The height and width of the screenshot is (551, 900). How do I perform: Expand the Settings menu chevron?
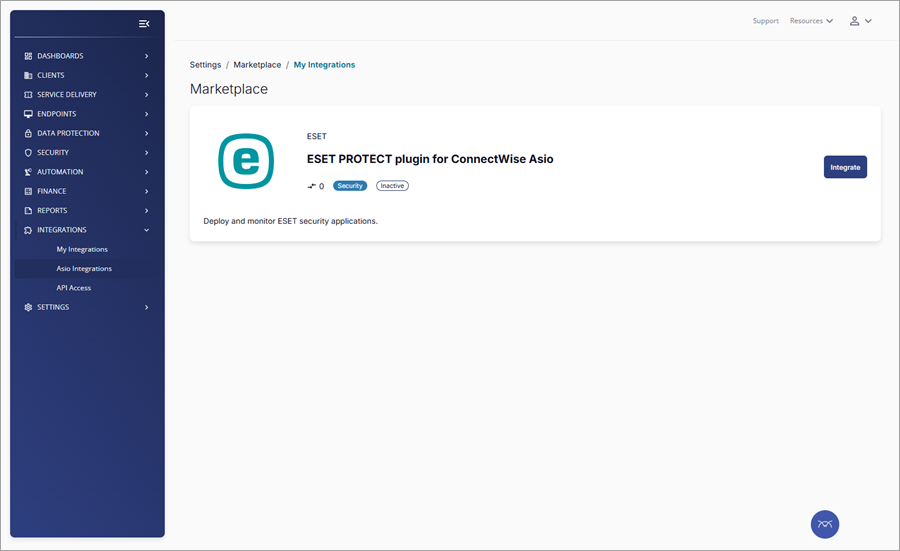tap(146, 307)
